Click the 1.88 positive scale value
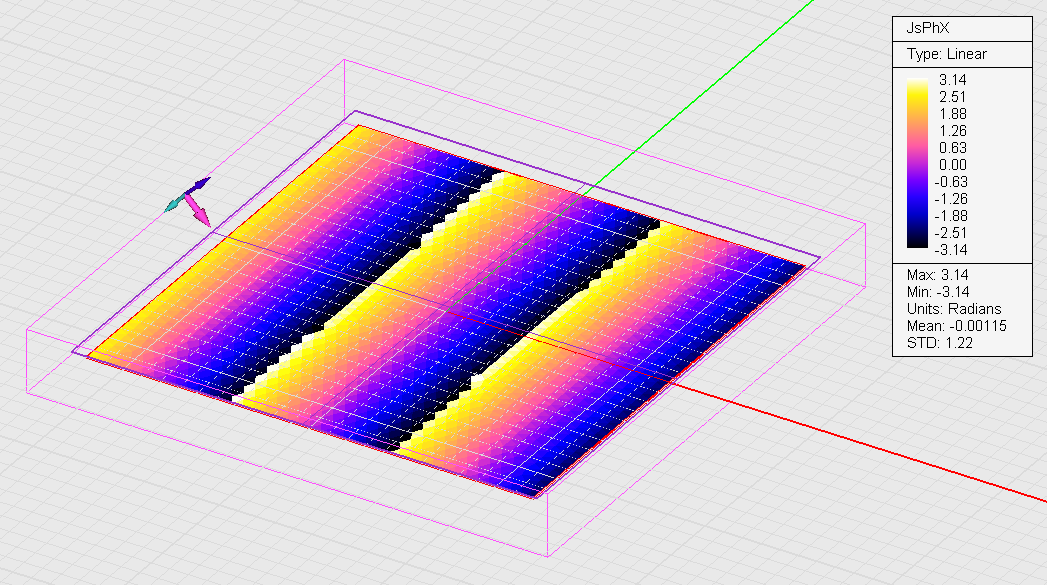Image resolution: width=1047 pixels, height=585 pixels. (952, 114)
